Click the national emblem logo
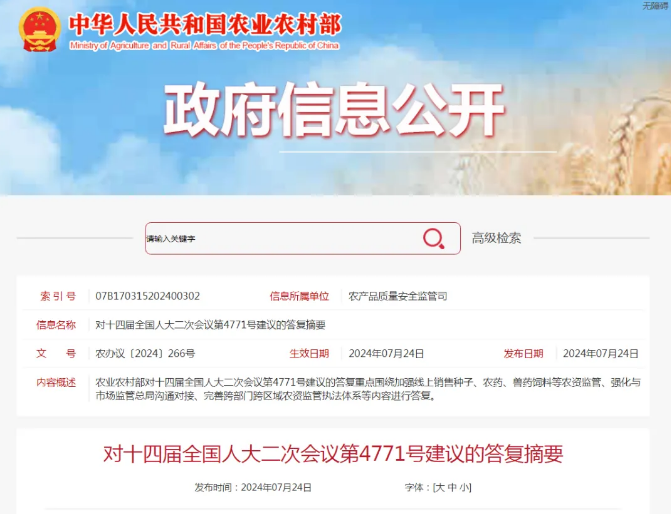 tap(40, 30)
